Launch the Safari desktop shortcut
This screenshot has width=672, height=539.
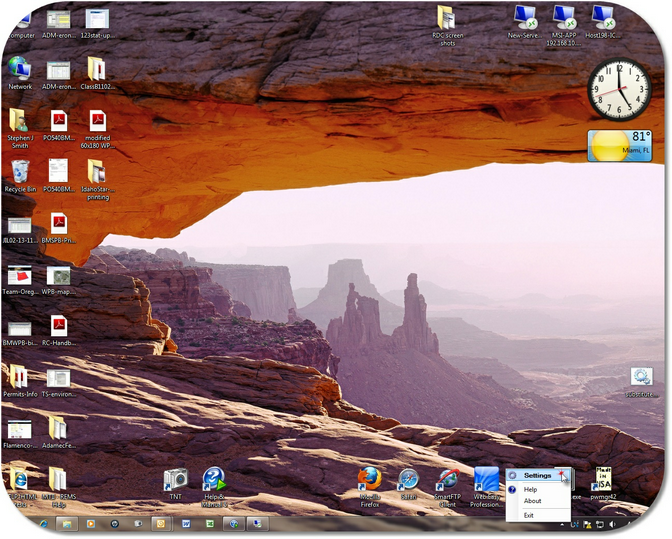407,480
